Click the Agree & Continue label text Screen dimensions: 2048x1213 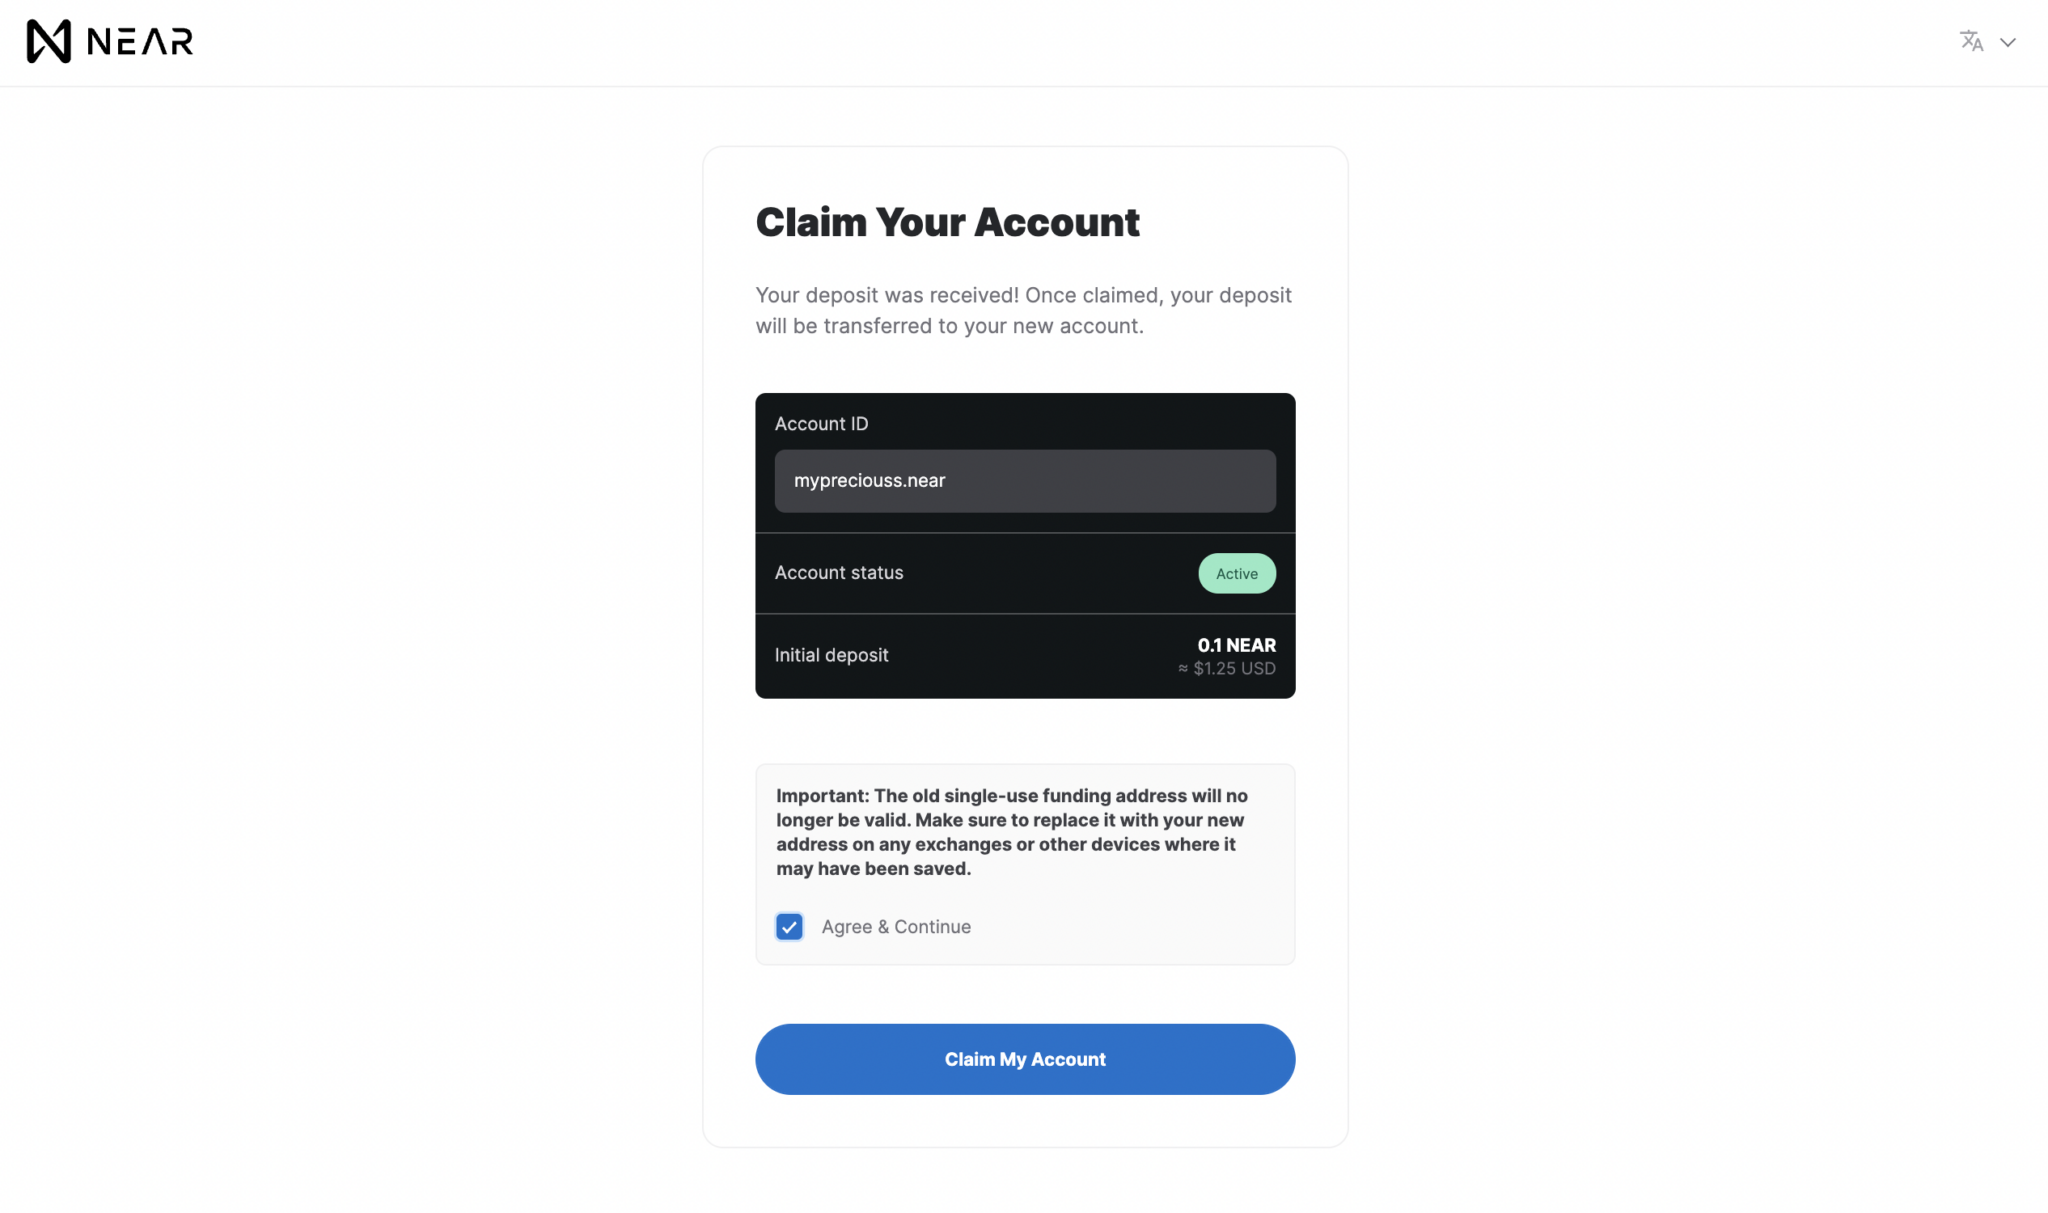(x=896, y=926)
